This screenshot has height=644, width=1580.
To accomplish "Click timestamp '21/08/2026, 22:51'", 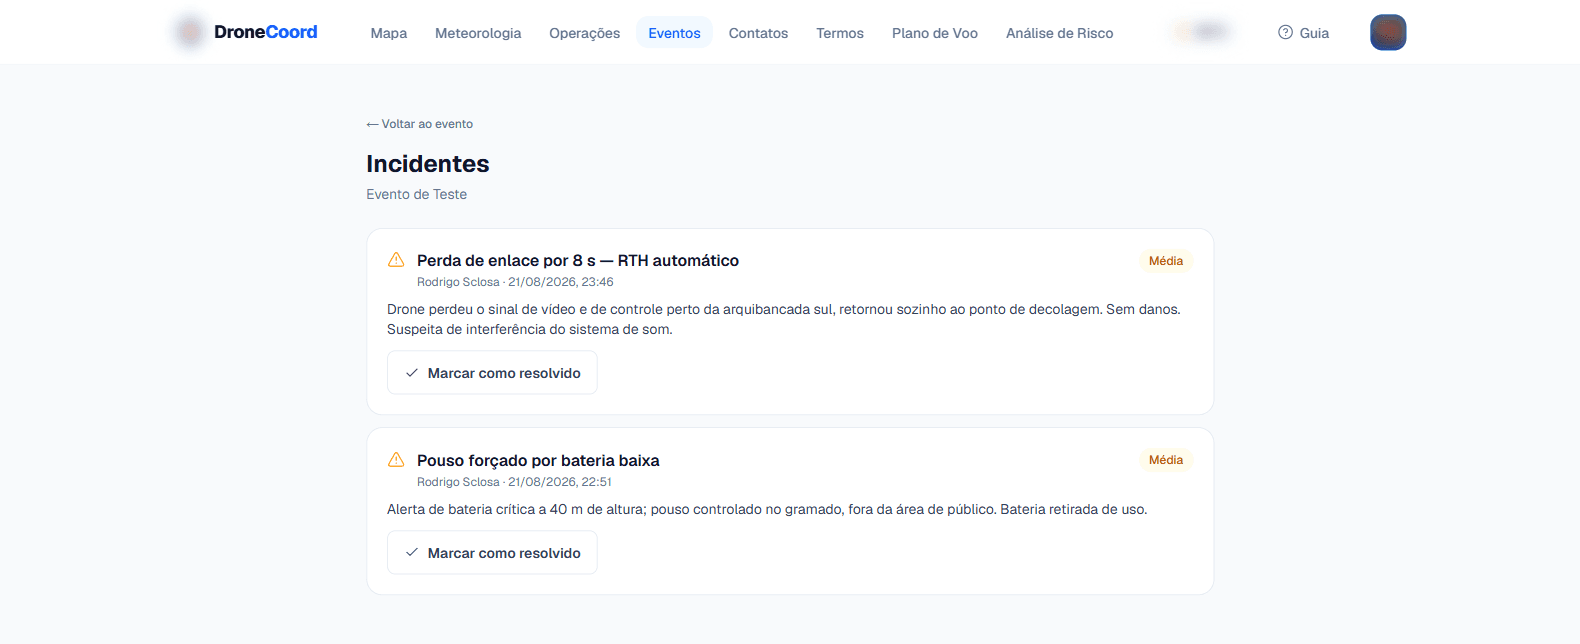I will pos(560,482).
